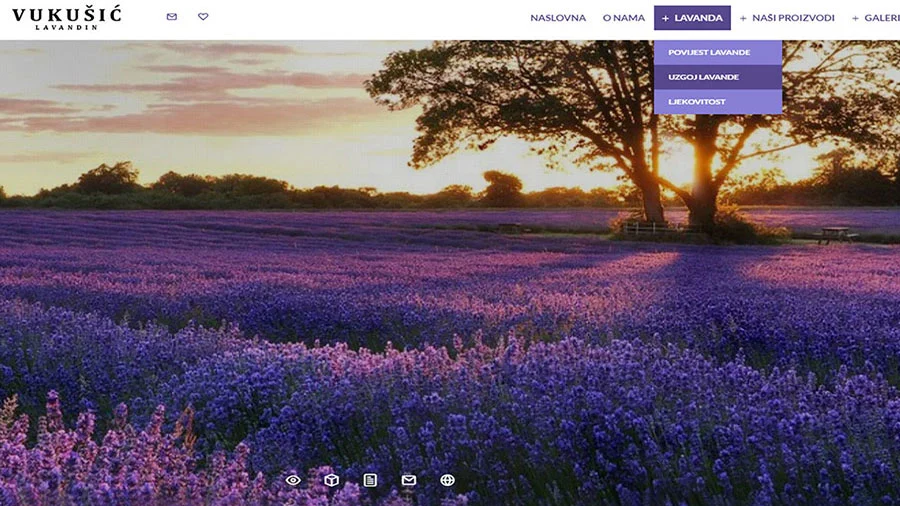
Task: Select Povijest lavande from the dropdown
Action: [x=709, y=52]
